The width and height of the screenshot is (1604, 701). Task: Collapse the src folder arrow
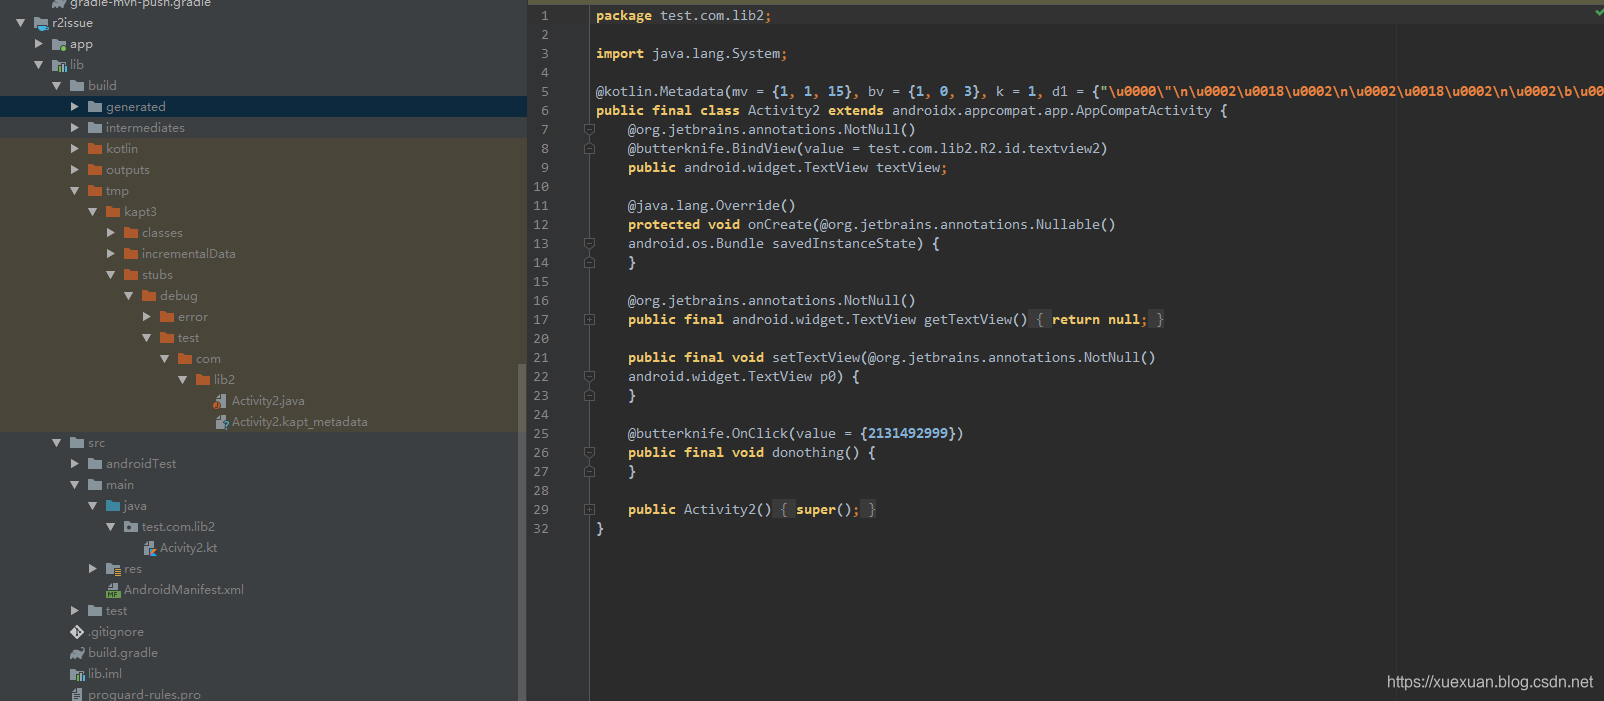(56, 443)
